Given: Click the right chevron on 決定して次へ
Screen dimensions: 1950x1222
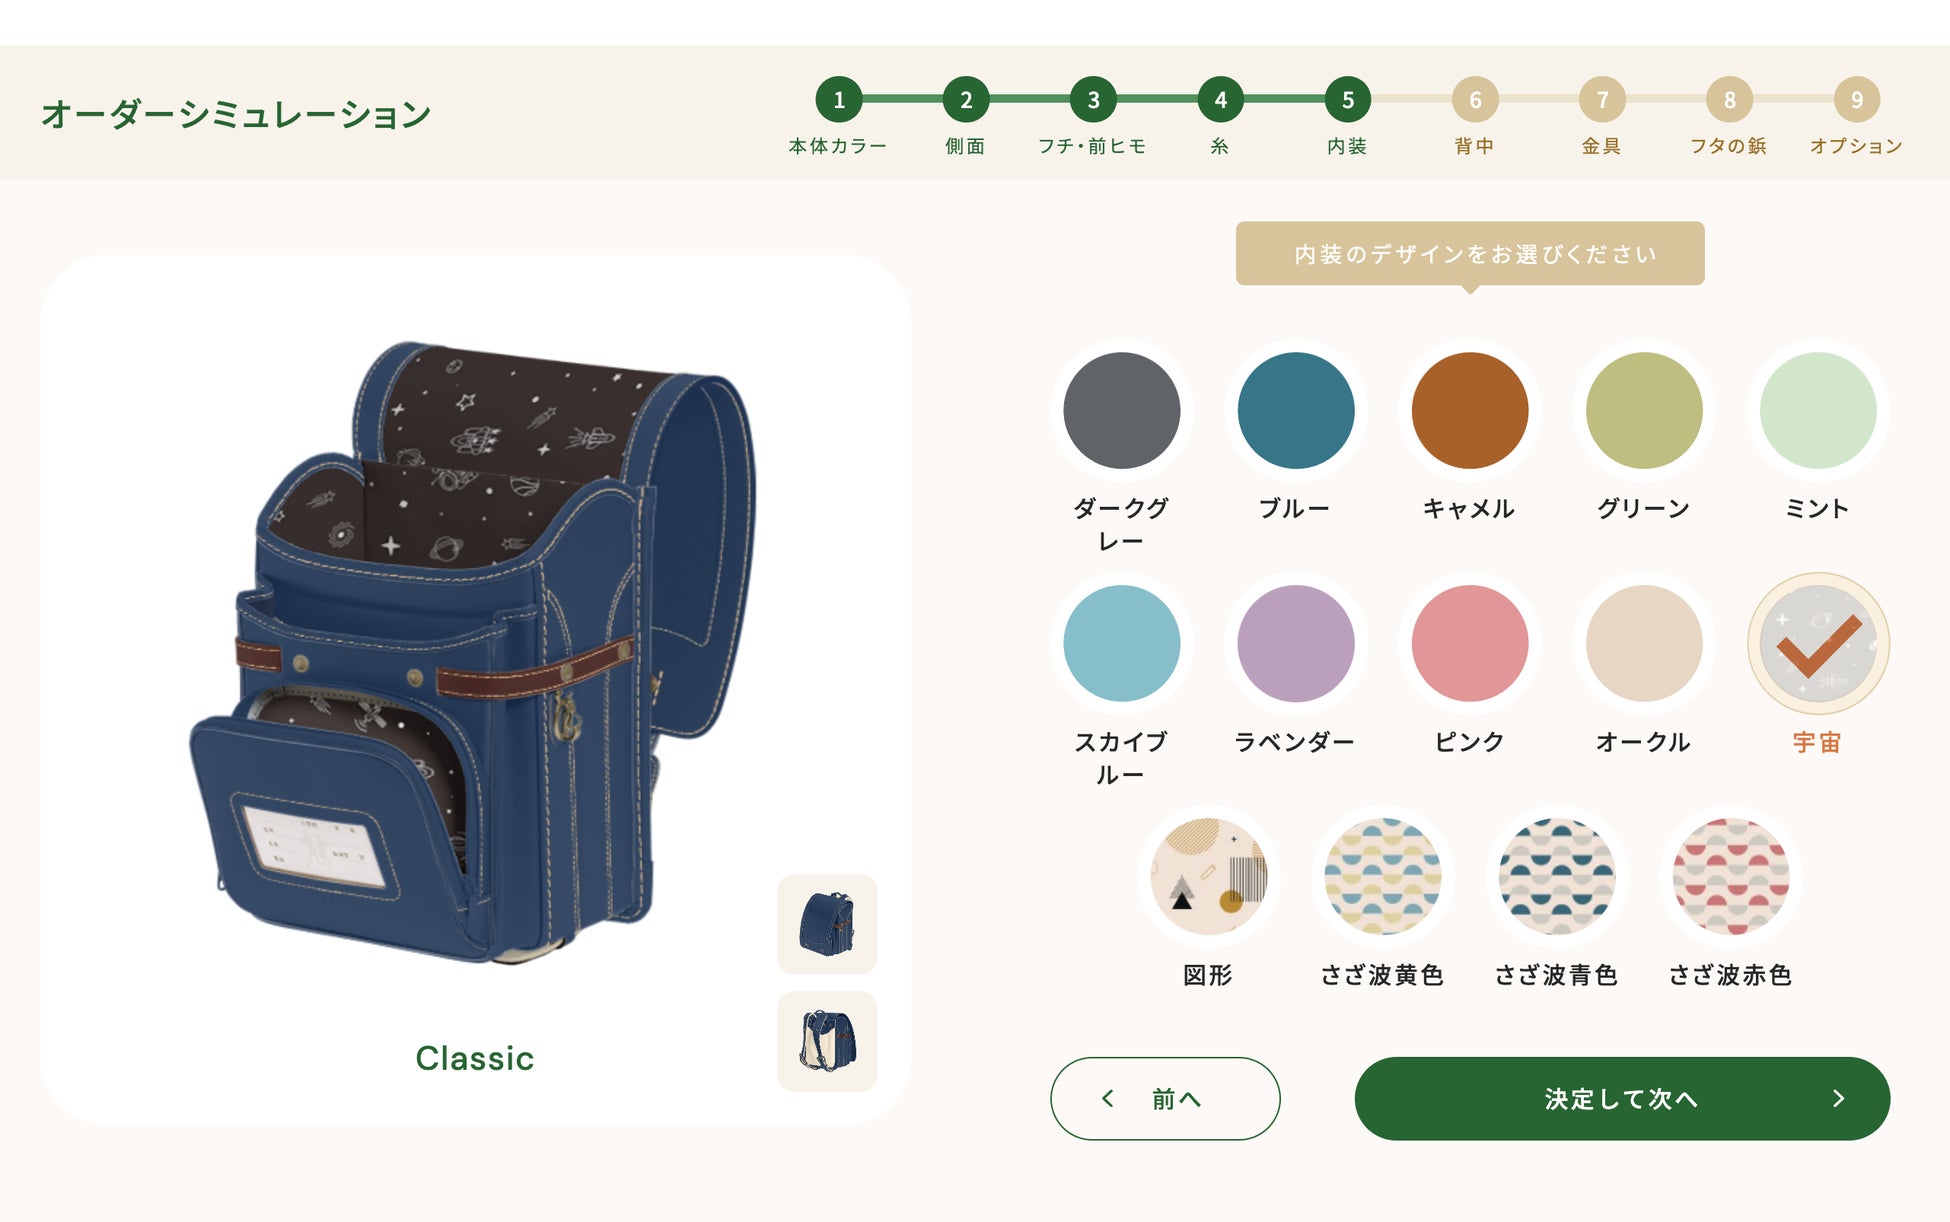Looking at the screenshot, I should [x=1838, y=1098].
